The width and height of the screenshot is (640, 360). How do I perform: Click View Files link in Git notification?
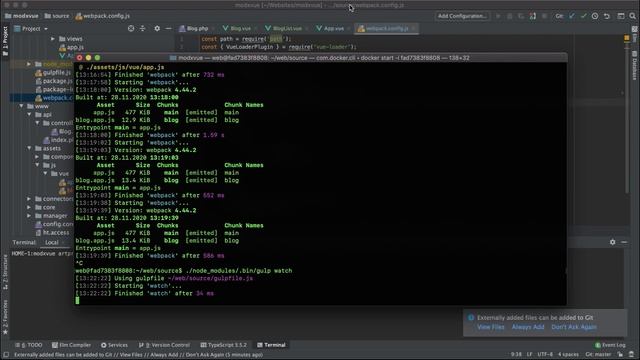coord(491,327)
